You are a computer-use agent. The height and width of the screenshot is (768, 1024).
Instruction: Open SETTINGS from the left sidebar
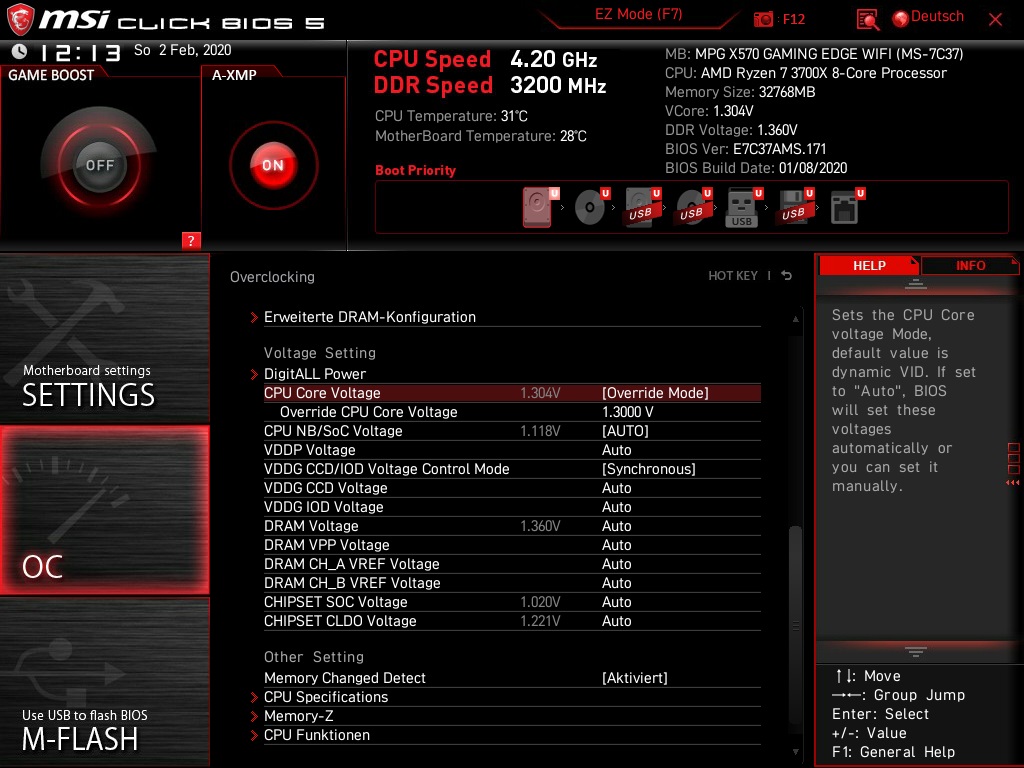(88, 395)
